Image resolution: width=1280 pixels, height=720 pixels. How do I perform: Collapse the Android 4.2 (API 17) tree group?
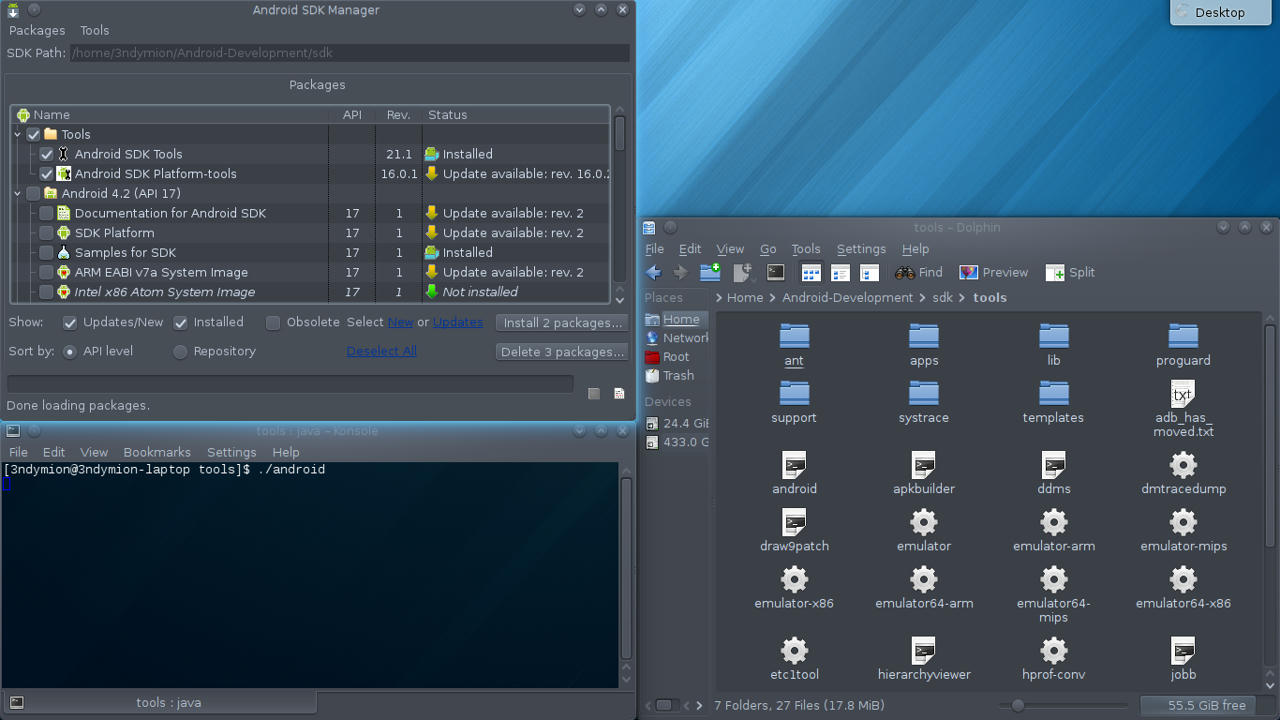pos(18,194)
